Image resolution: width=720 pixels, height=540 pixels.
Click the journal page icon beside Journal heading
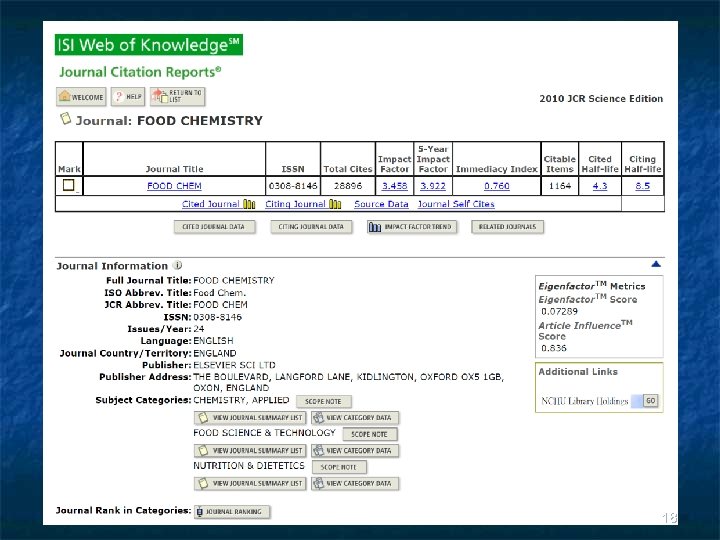66,119
